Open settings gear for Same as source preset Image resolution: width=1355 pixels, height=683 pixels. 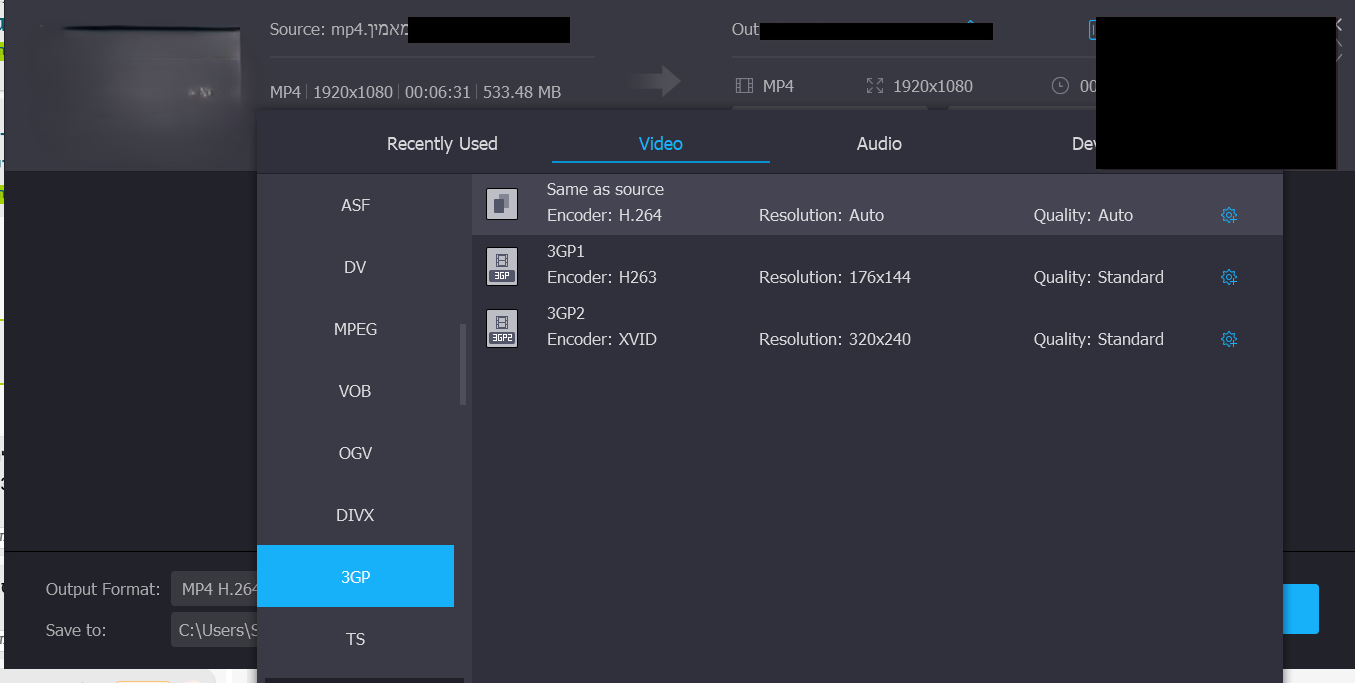1229,215
